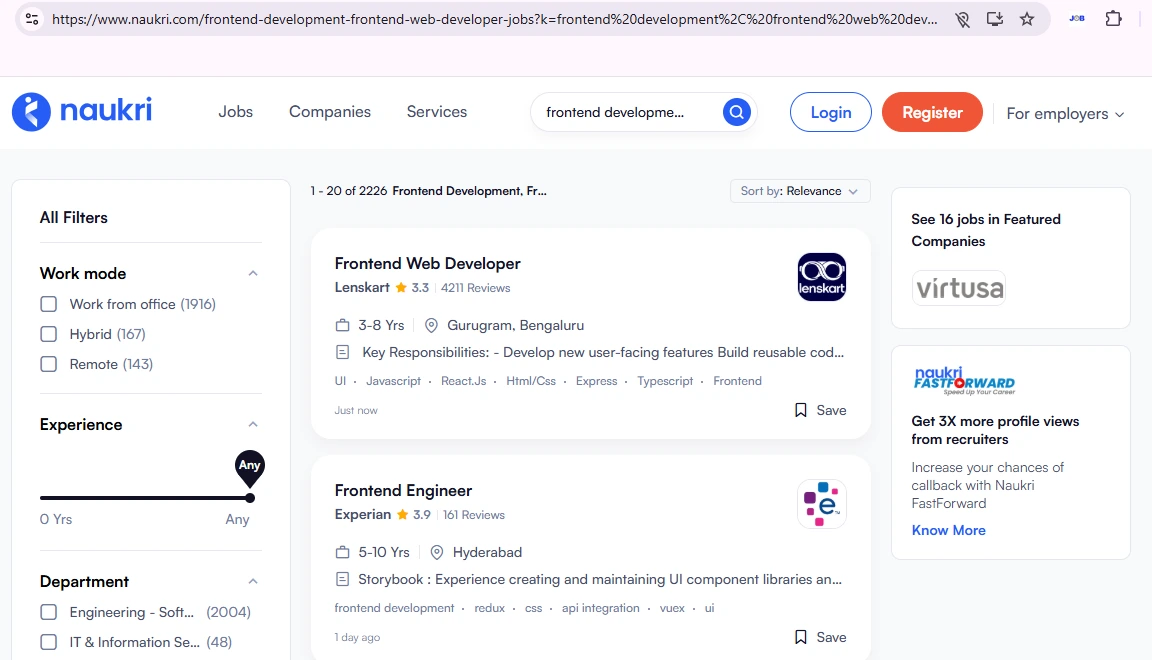Check the Work from office filter
This screenshot has height=660, width=1152.
(49, 304)
